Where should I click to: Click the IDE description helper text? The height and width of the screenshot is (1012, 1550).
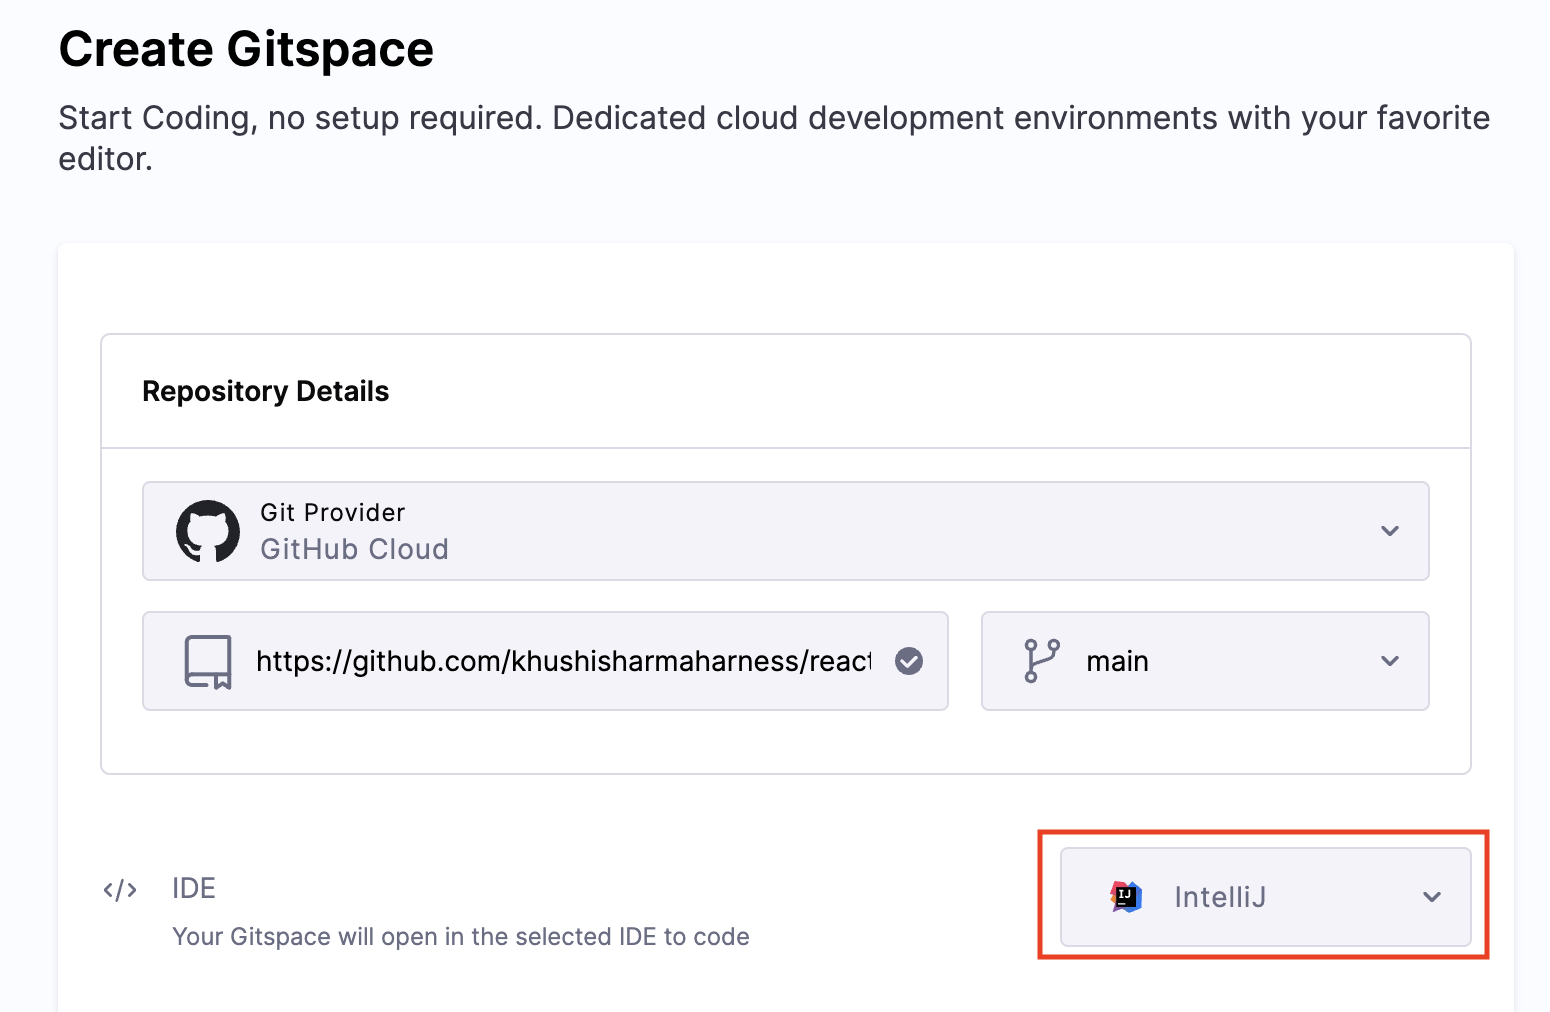[x=460, y=937]
